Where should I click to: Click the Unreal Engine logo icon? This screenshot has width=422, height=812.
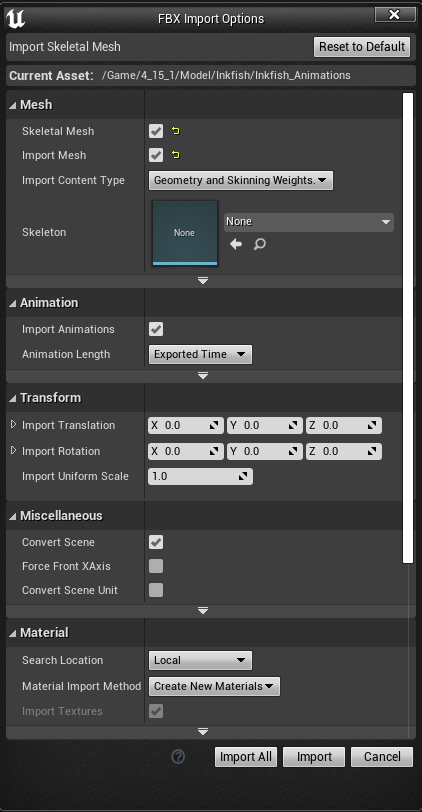[x=15, y=19]
